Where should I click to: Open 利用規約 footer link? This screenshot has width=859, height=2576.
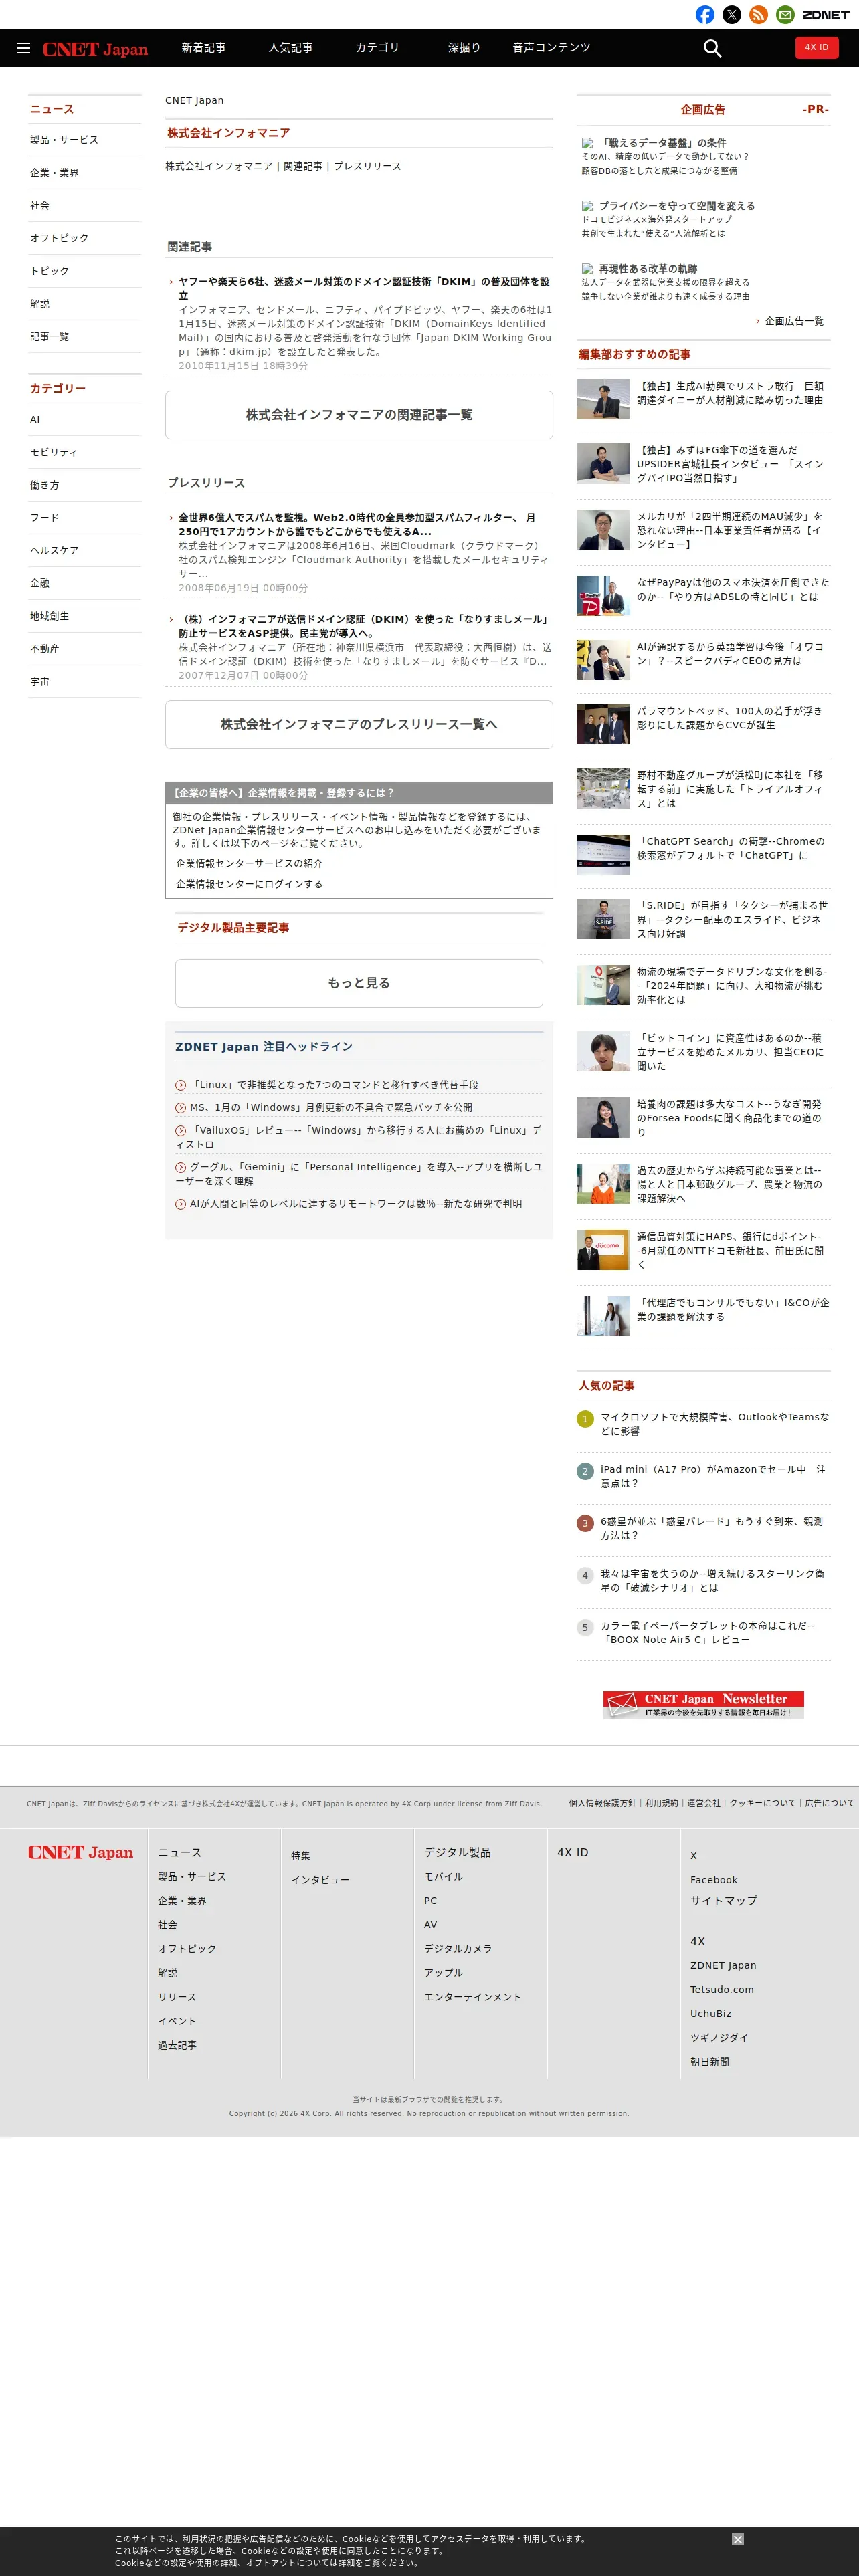tap(661, 1803)
